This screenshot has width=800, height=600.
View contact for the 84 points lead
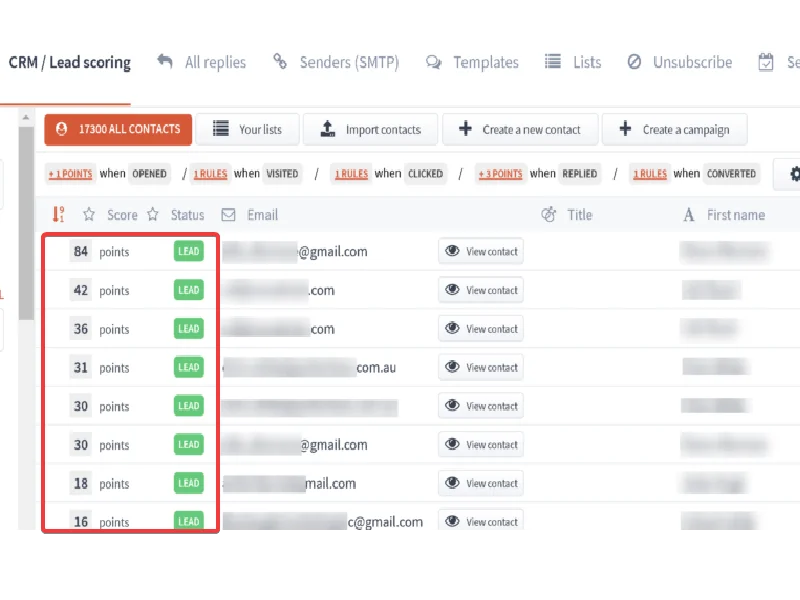481,251
